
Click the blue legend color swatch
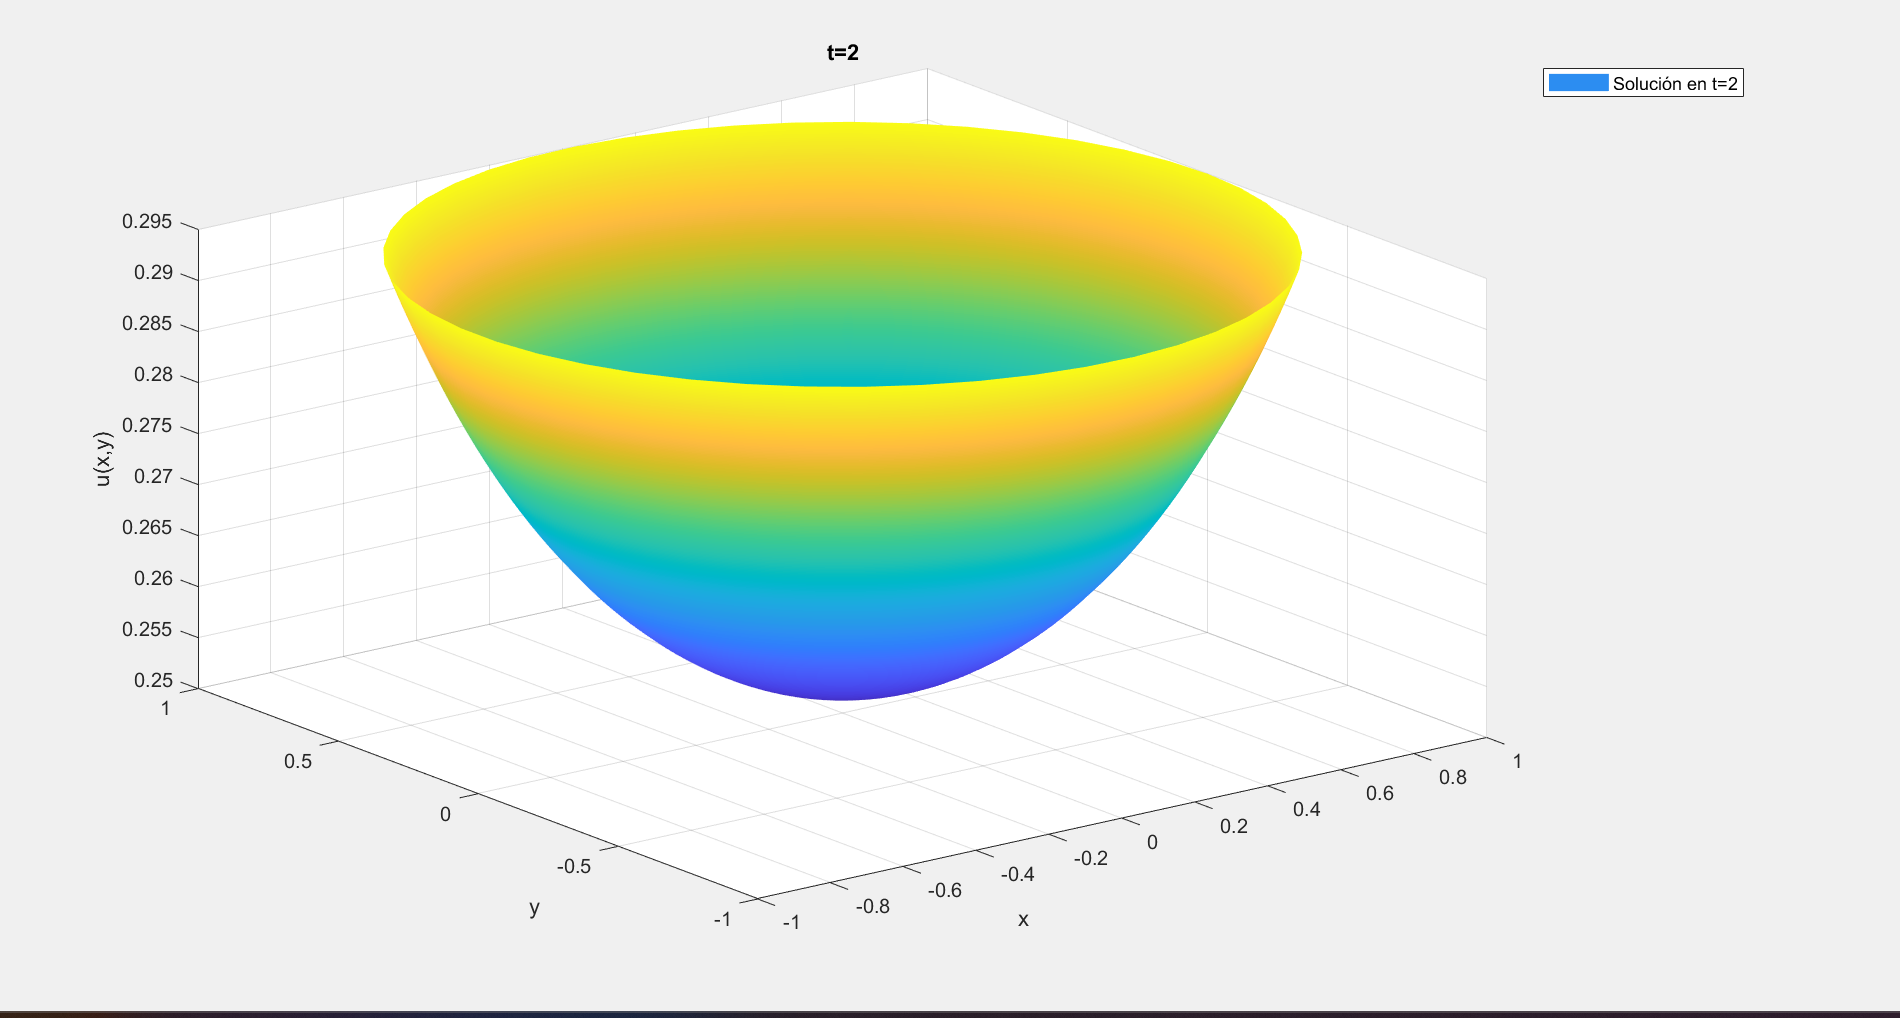tap(1577, 84)
